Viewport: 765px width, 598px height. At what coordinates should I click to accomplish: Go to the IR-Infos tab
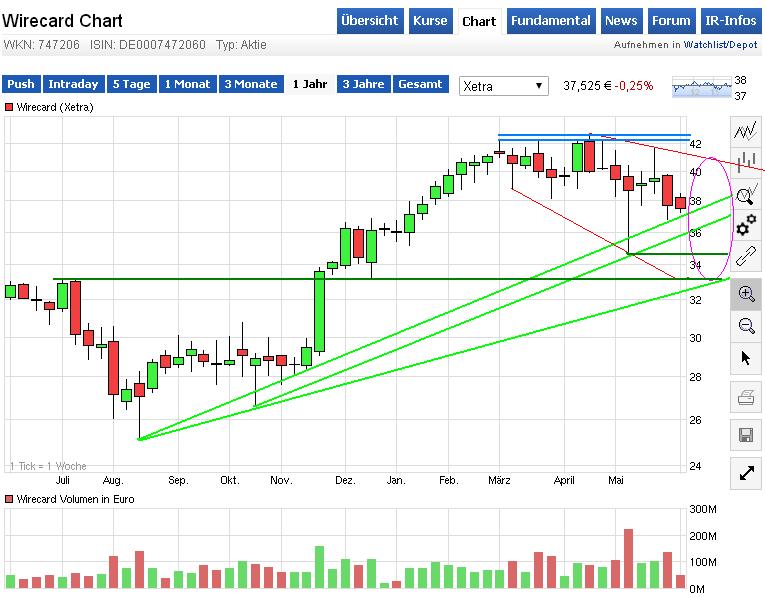(731, 21)
